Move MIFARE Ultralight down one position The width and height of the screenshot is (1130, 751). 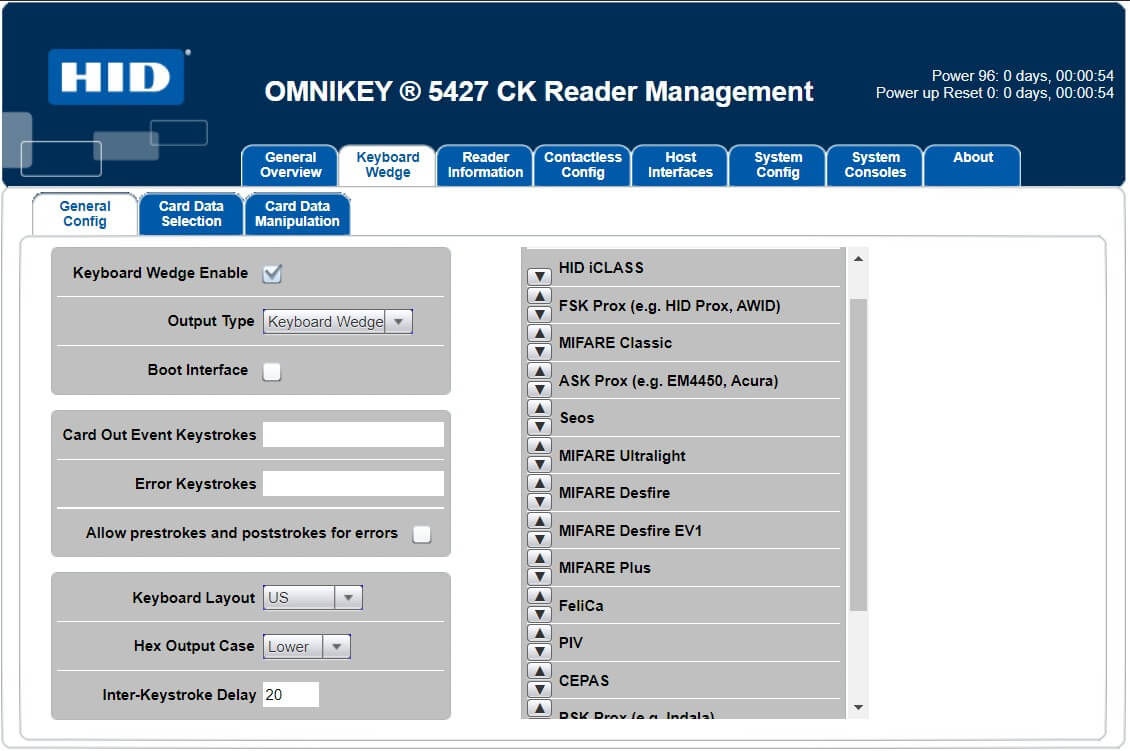540,464
